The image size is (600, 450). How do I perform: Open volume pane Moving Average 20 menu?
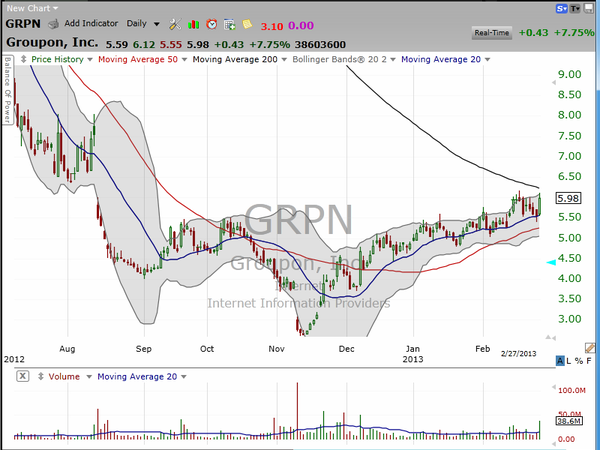coord(142,377)
